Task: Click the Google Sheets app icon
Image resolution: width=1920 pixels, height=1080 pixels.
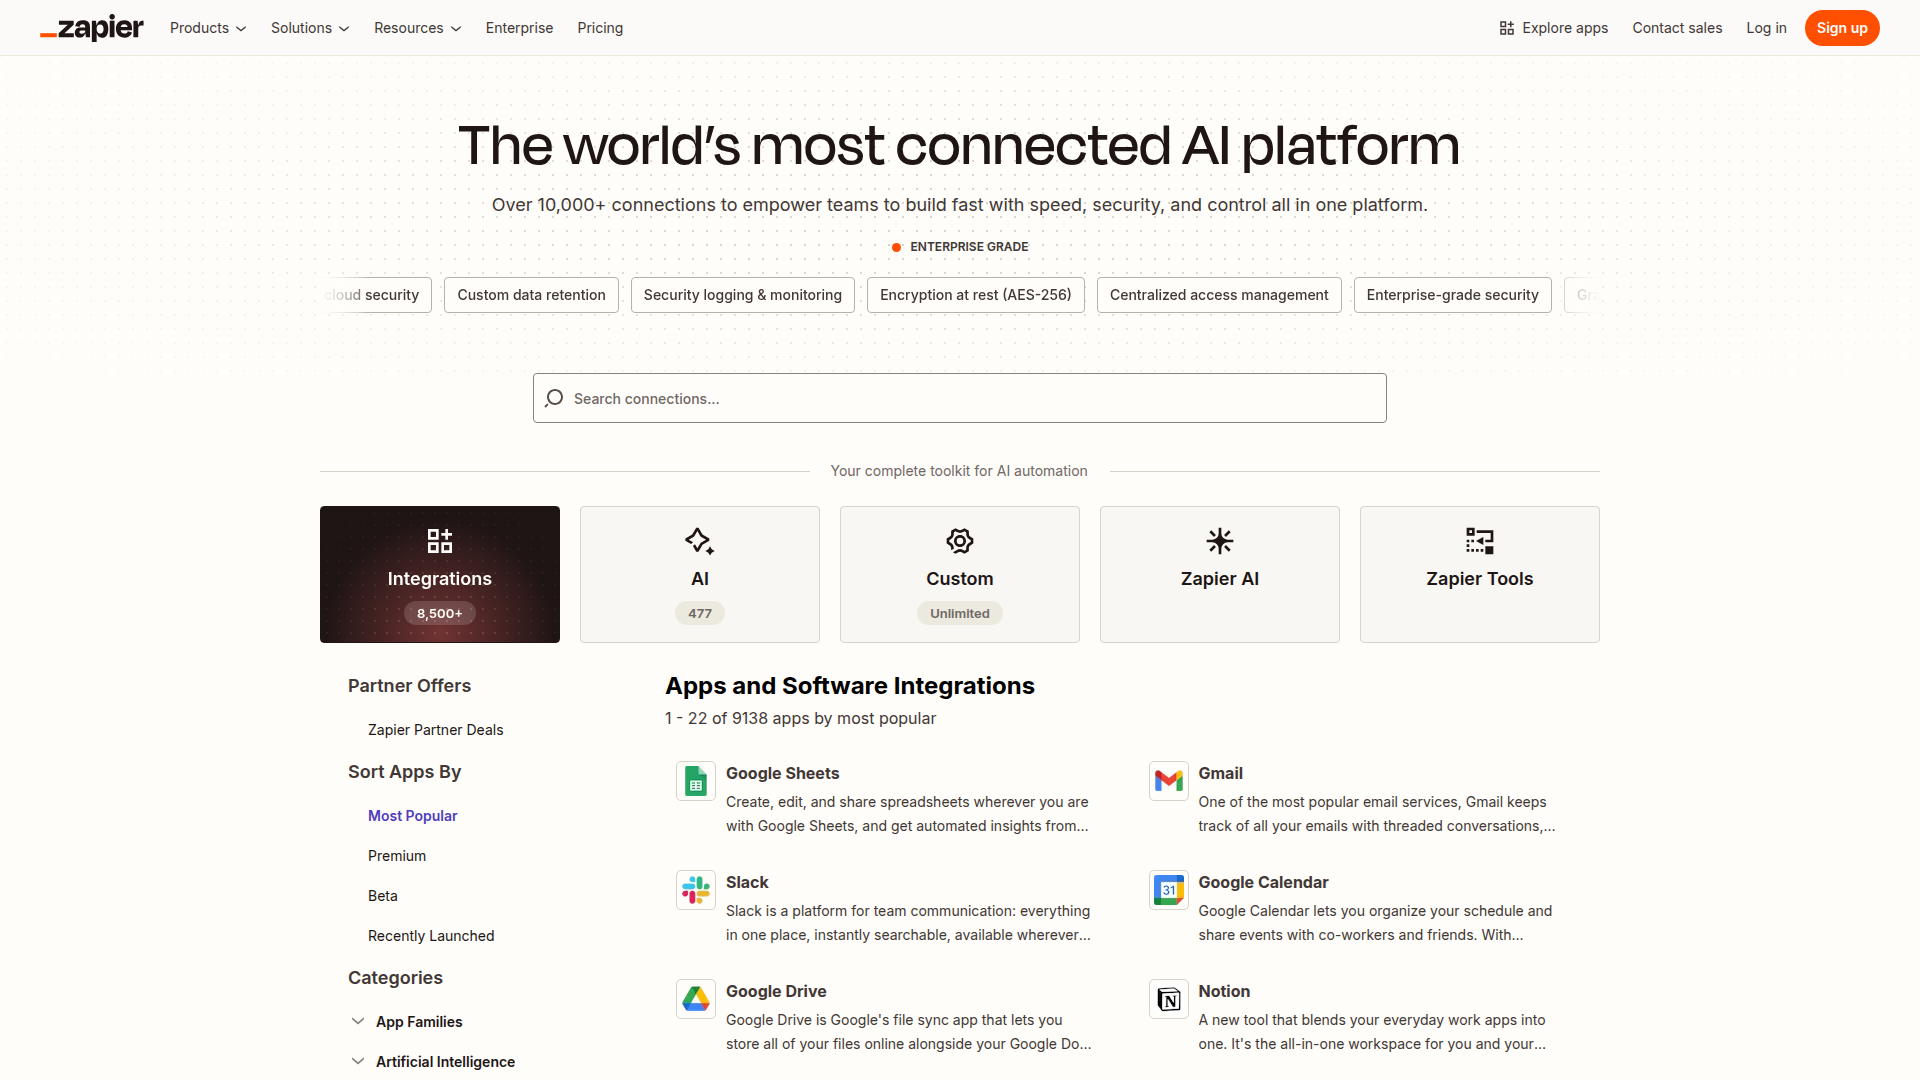Action: point(695,781)
